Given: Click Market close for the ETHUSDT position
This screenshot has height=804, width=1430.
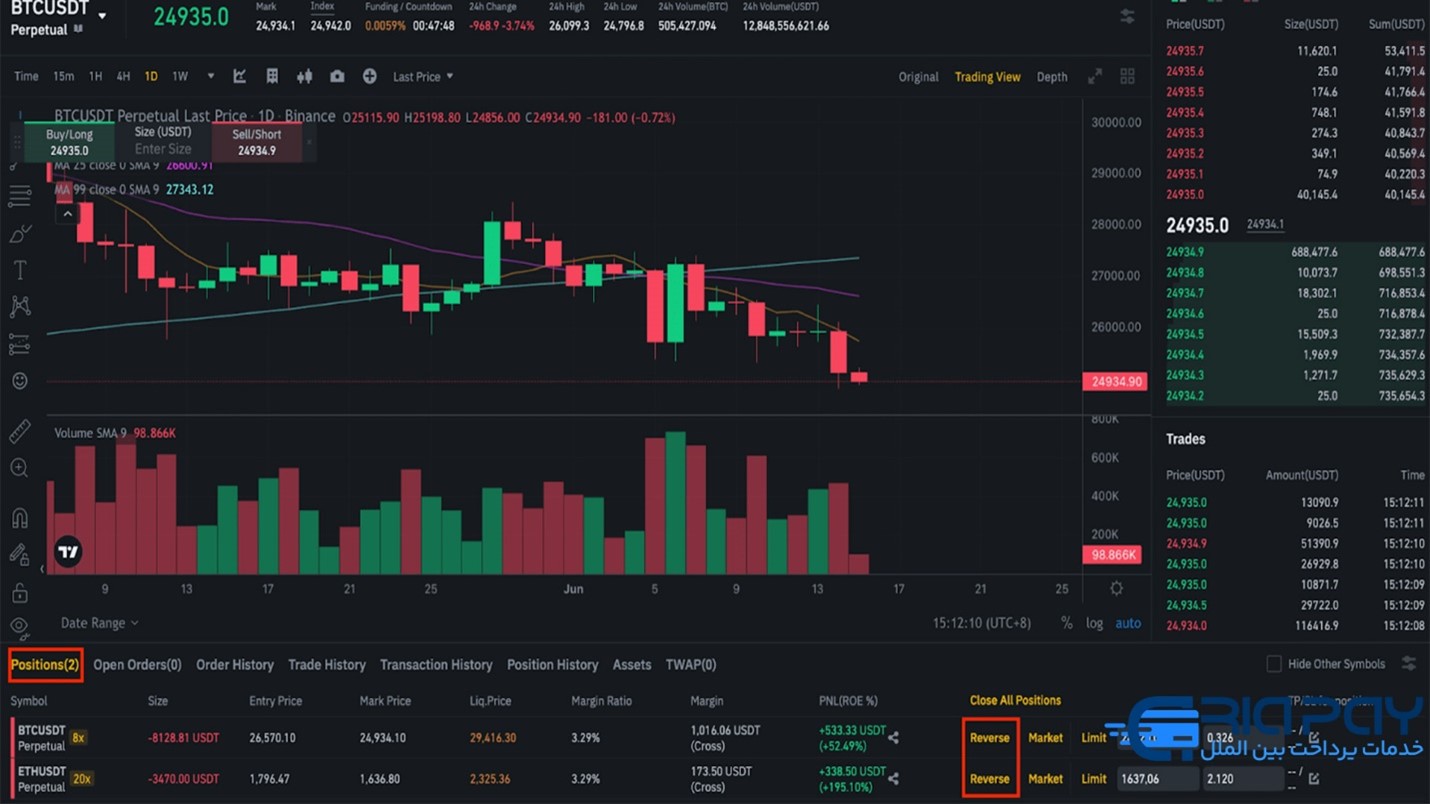Looking at the screenshot, I should click(1045, 779).
